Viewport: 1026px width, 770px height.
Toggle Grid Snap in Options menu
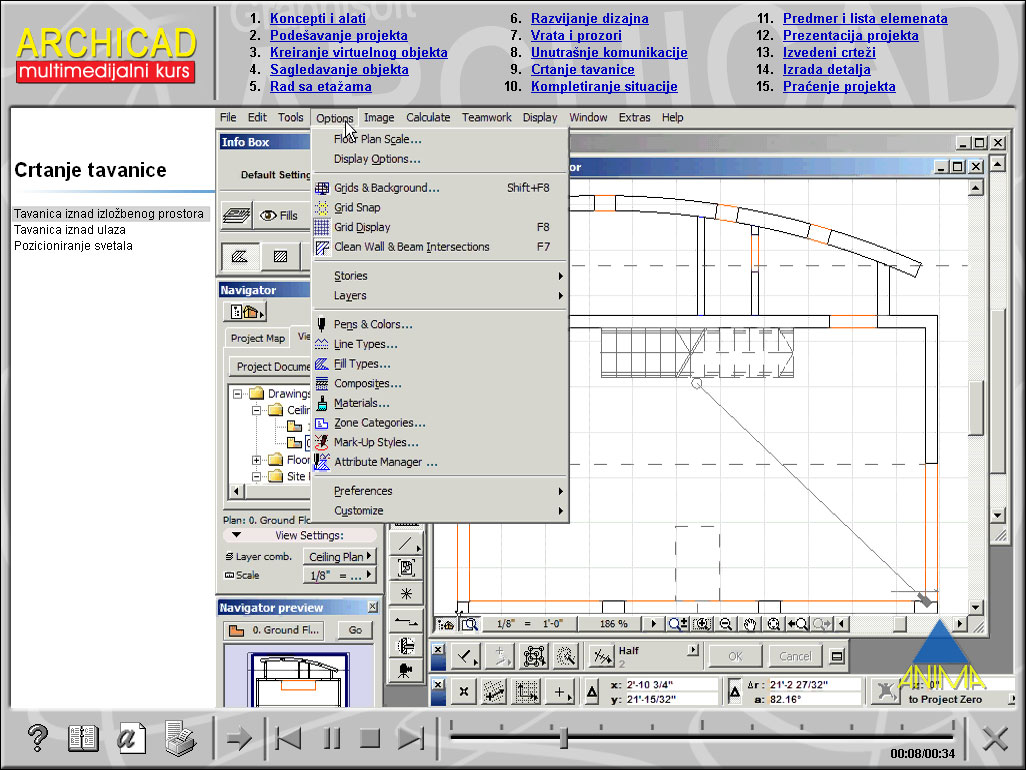[x=358, y=207]
